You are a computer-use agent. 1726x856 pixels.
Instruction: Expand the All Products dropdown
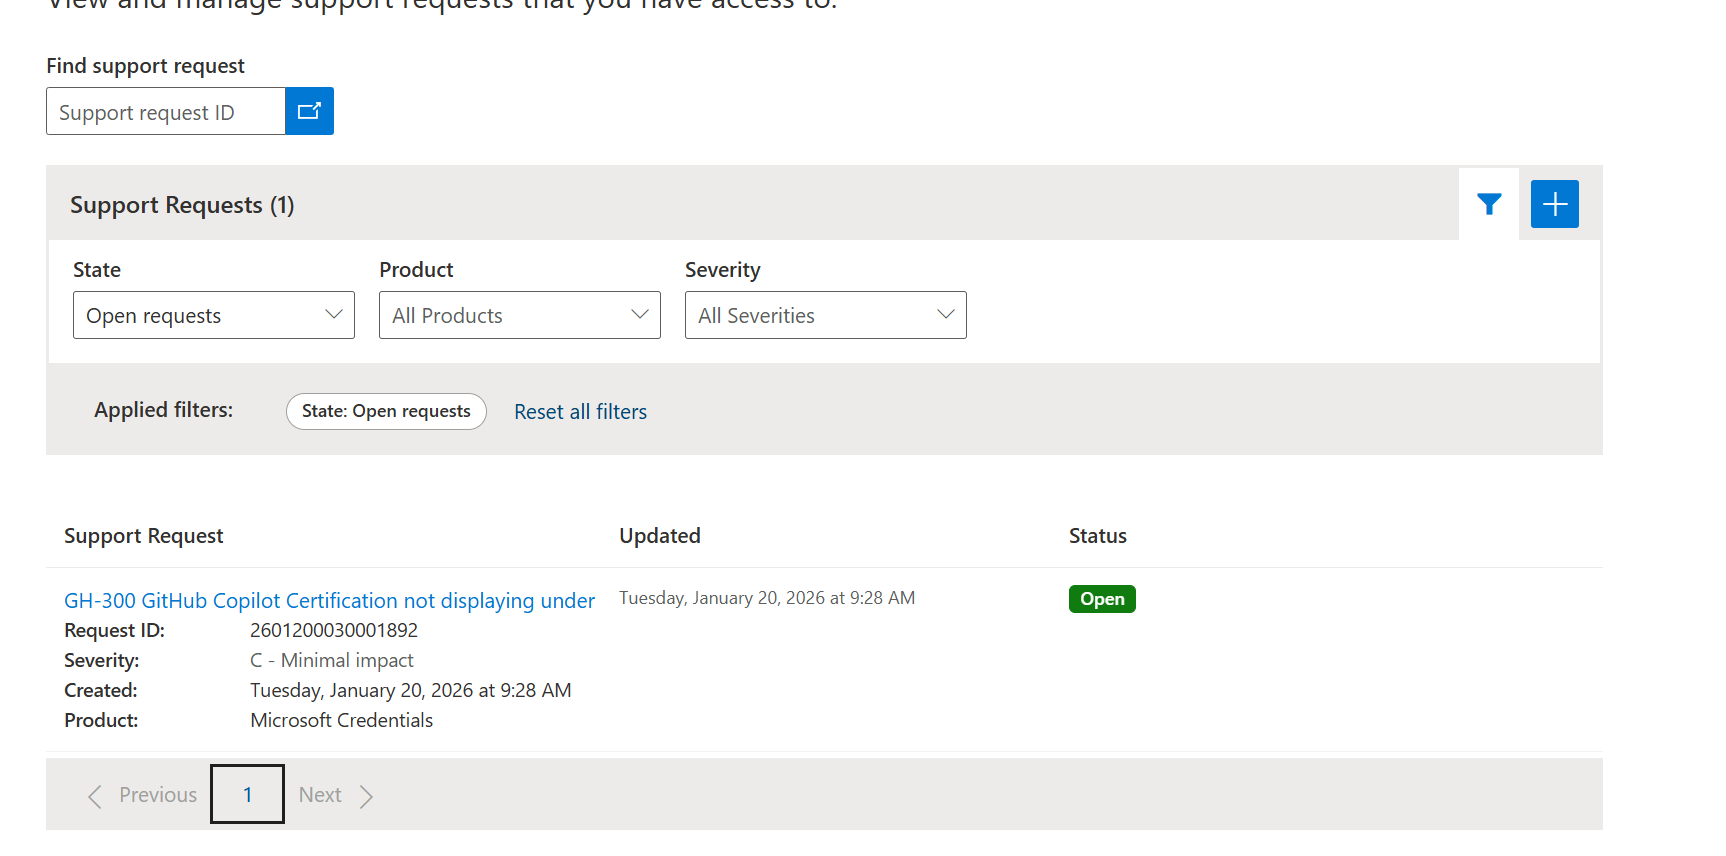[520, 315]
